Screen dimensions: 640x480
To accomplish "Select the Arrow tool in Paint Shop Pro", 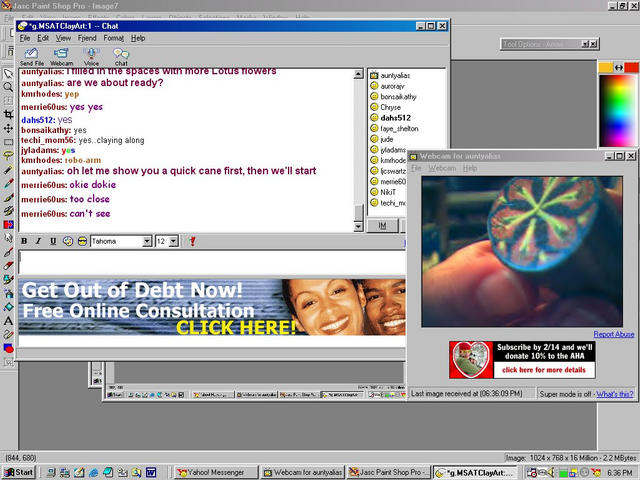I will pyautogui.click(x=8, y=73).
